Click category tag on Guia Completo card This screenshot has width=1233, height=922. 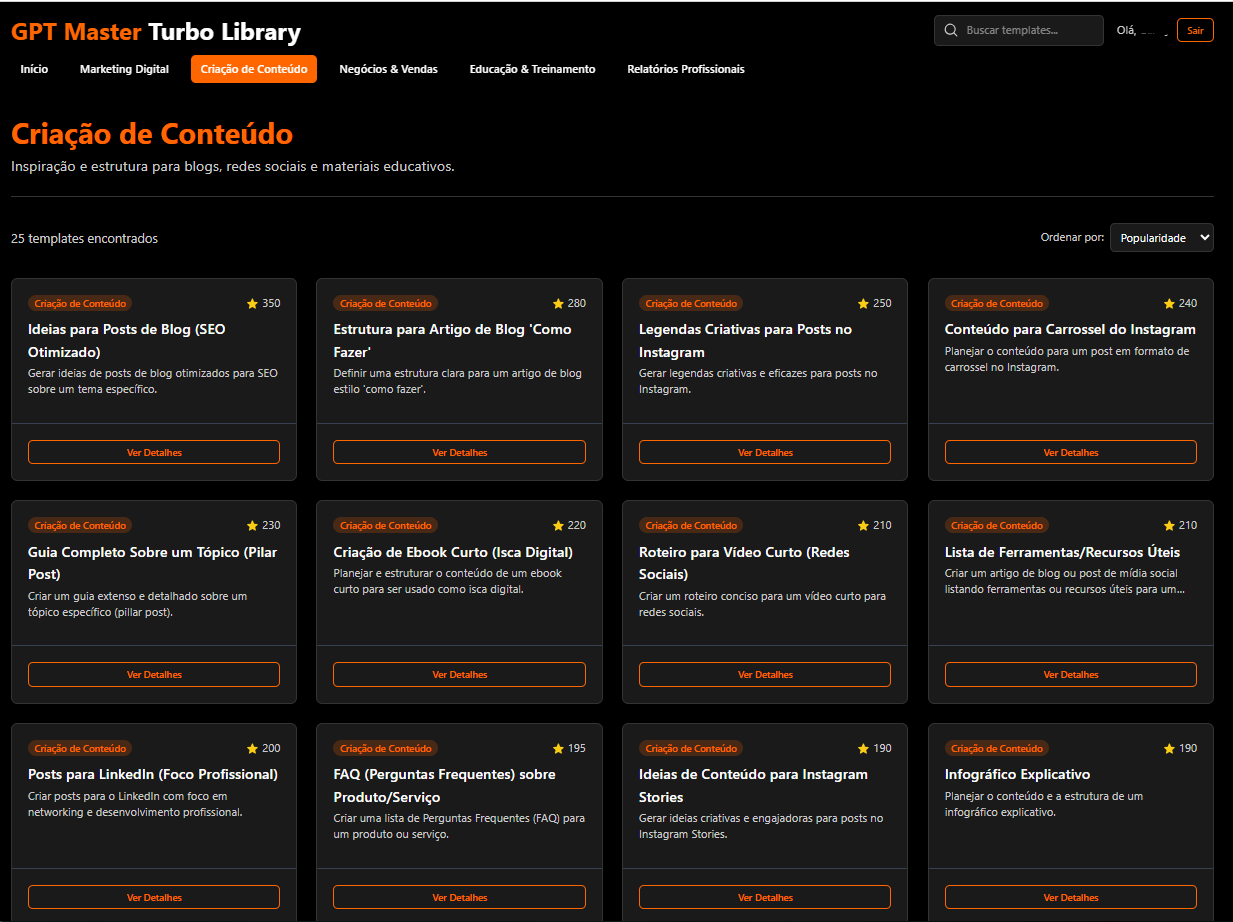(x=80, y=526)
